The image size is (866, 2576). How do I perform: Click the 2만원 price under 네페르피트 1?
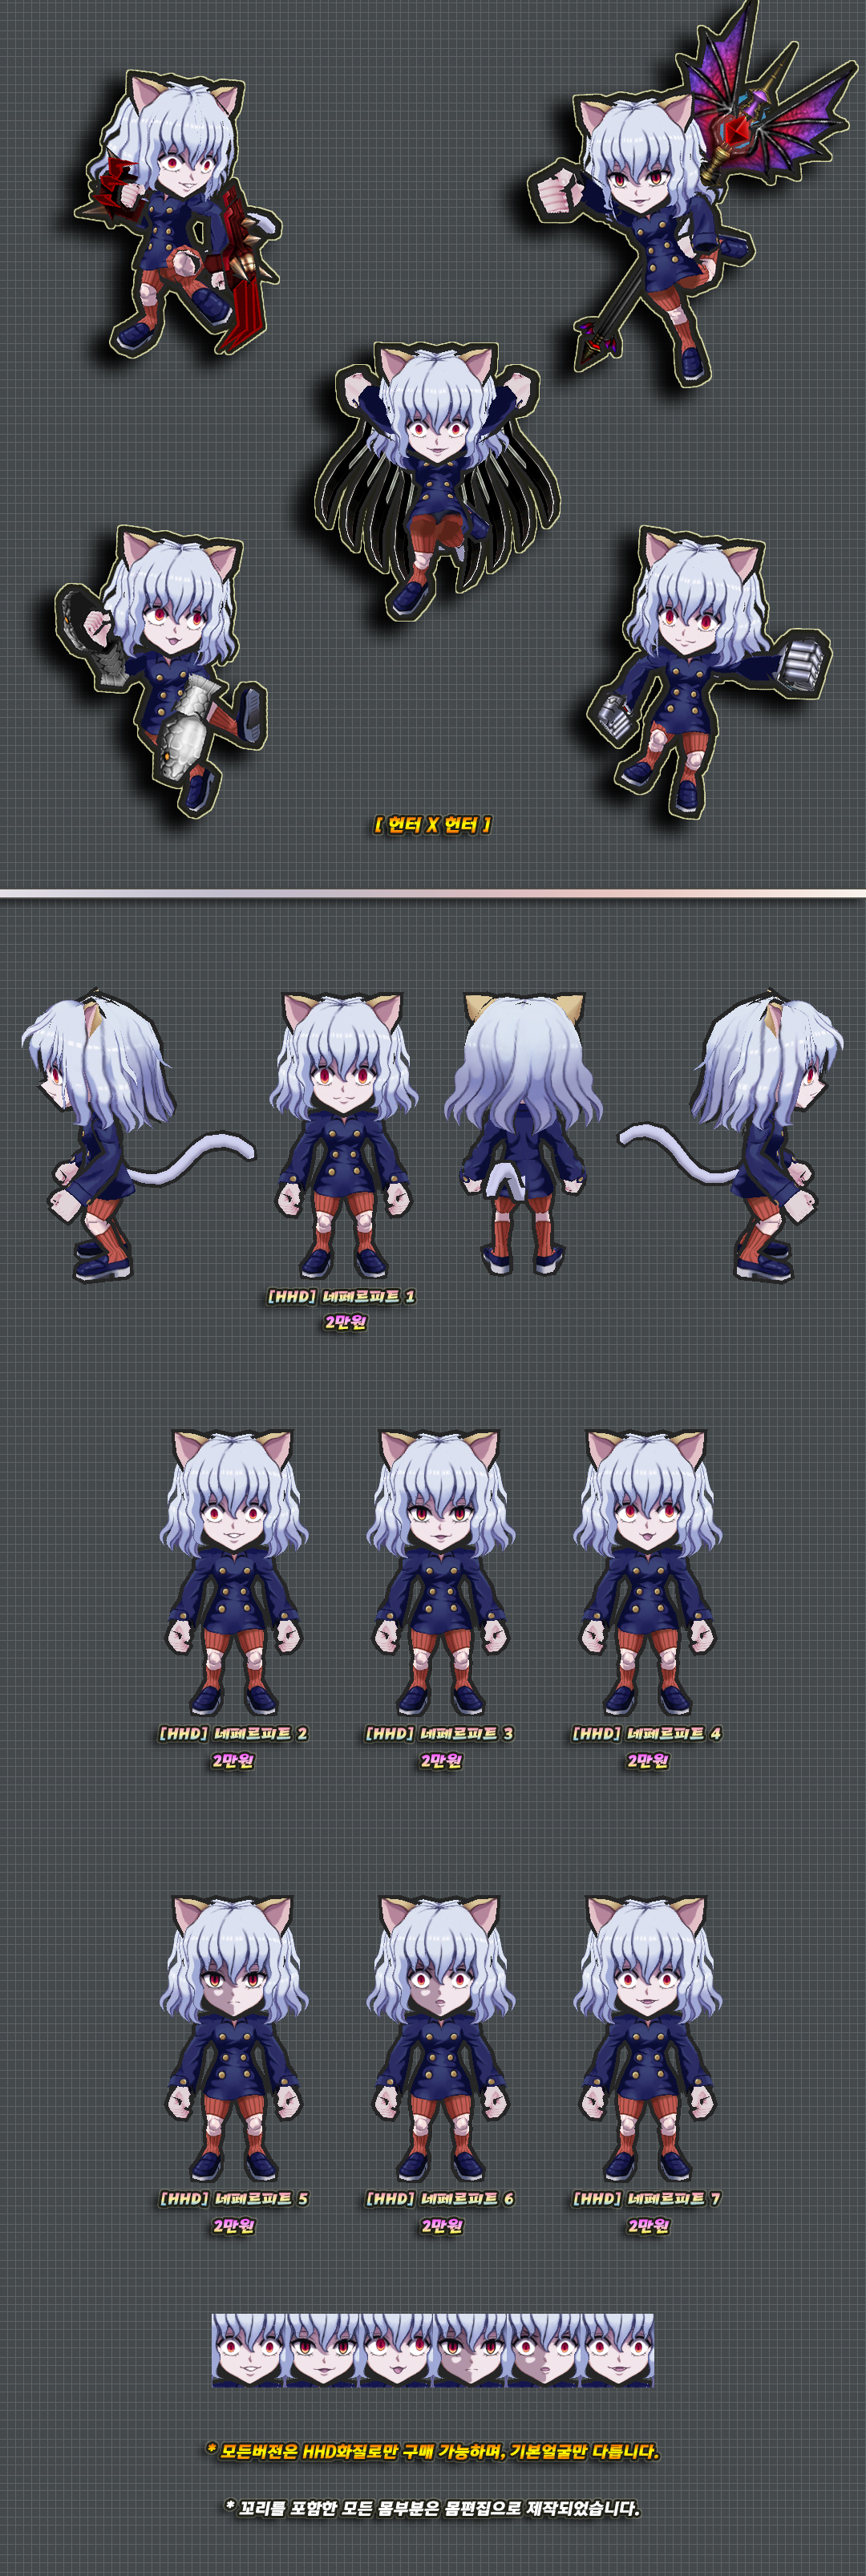pos(346,1322)
